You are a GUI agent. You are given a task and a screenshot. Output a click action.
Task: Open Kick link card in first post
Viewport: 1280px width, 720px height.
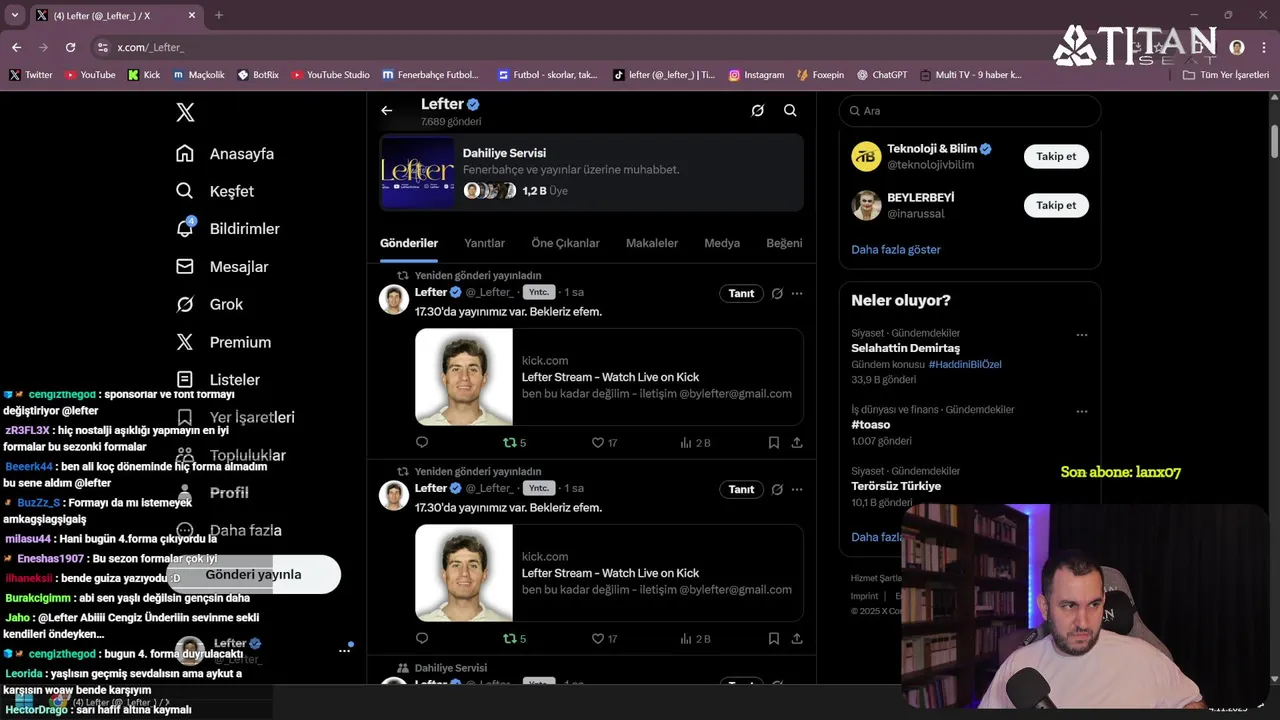click(x=609, y=377)
